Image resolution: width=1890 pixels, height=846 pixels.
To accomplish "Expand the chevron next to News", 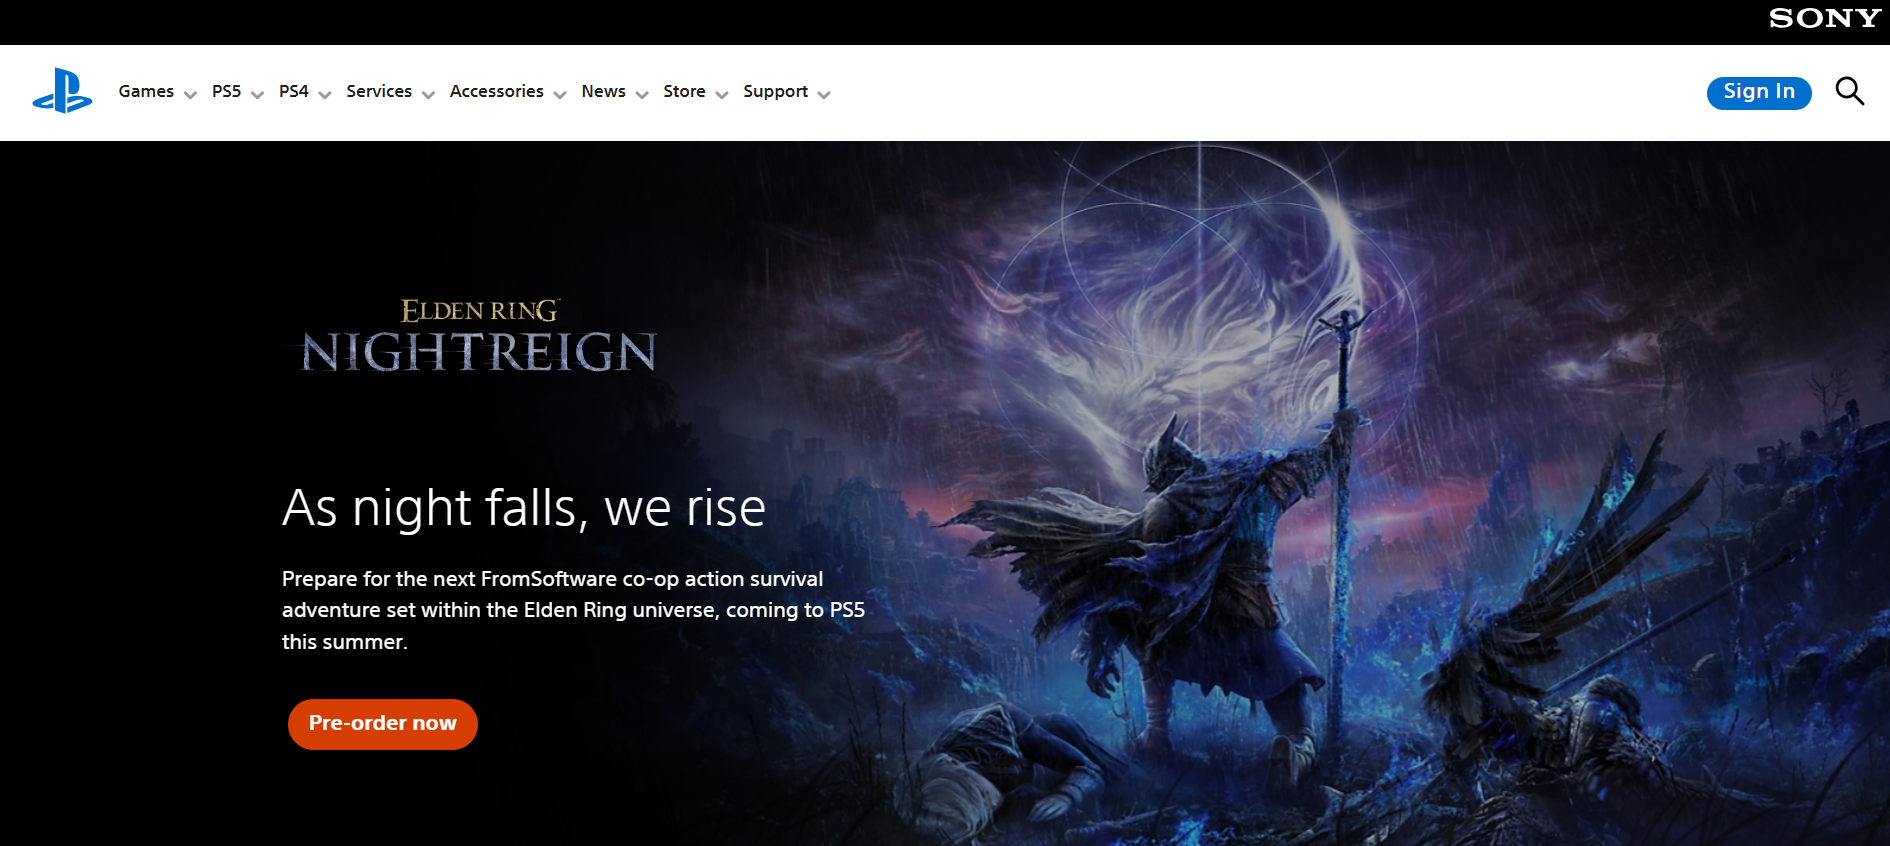I will tap(642, 95).
